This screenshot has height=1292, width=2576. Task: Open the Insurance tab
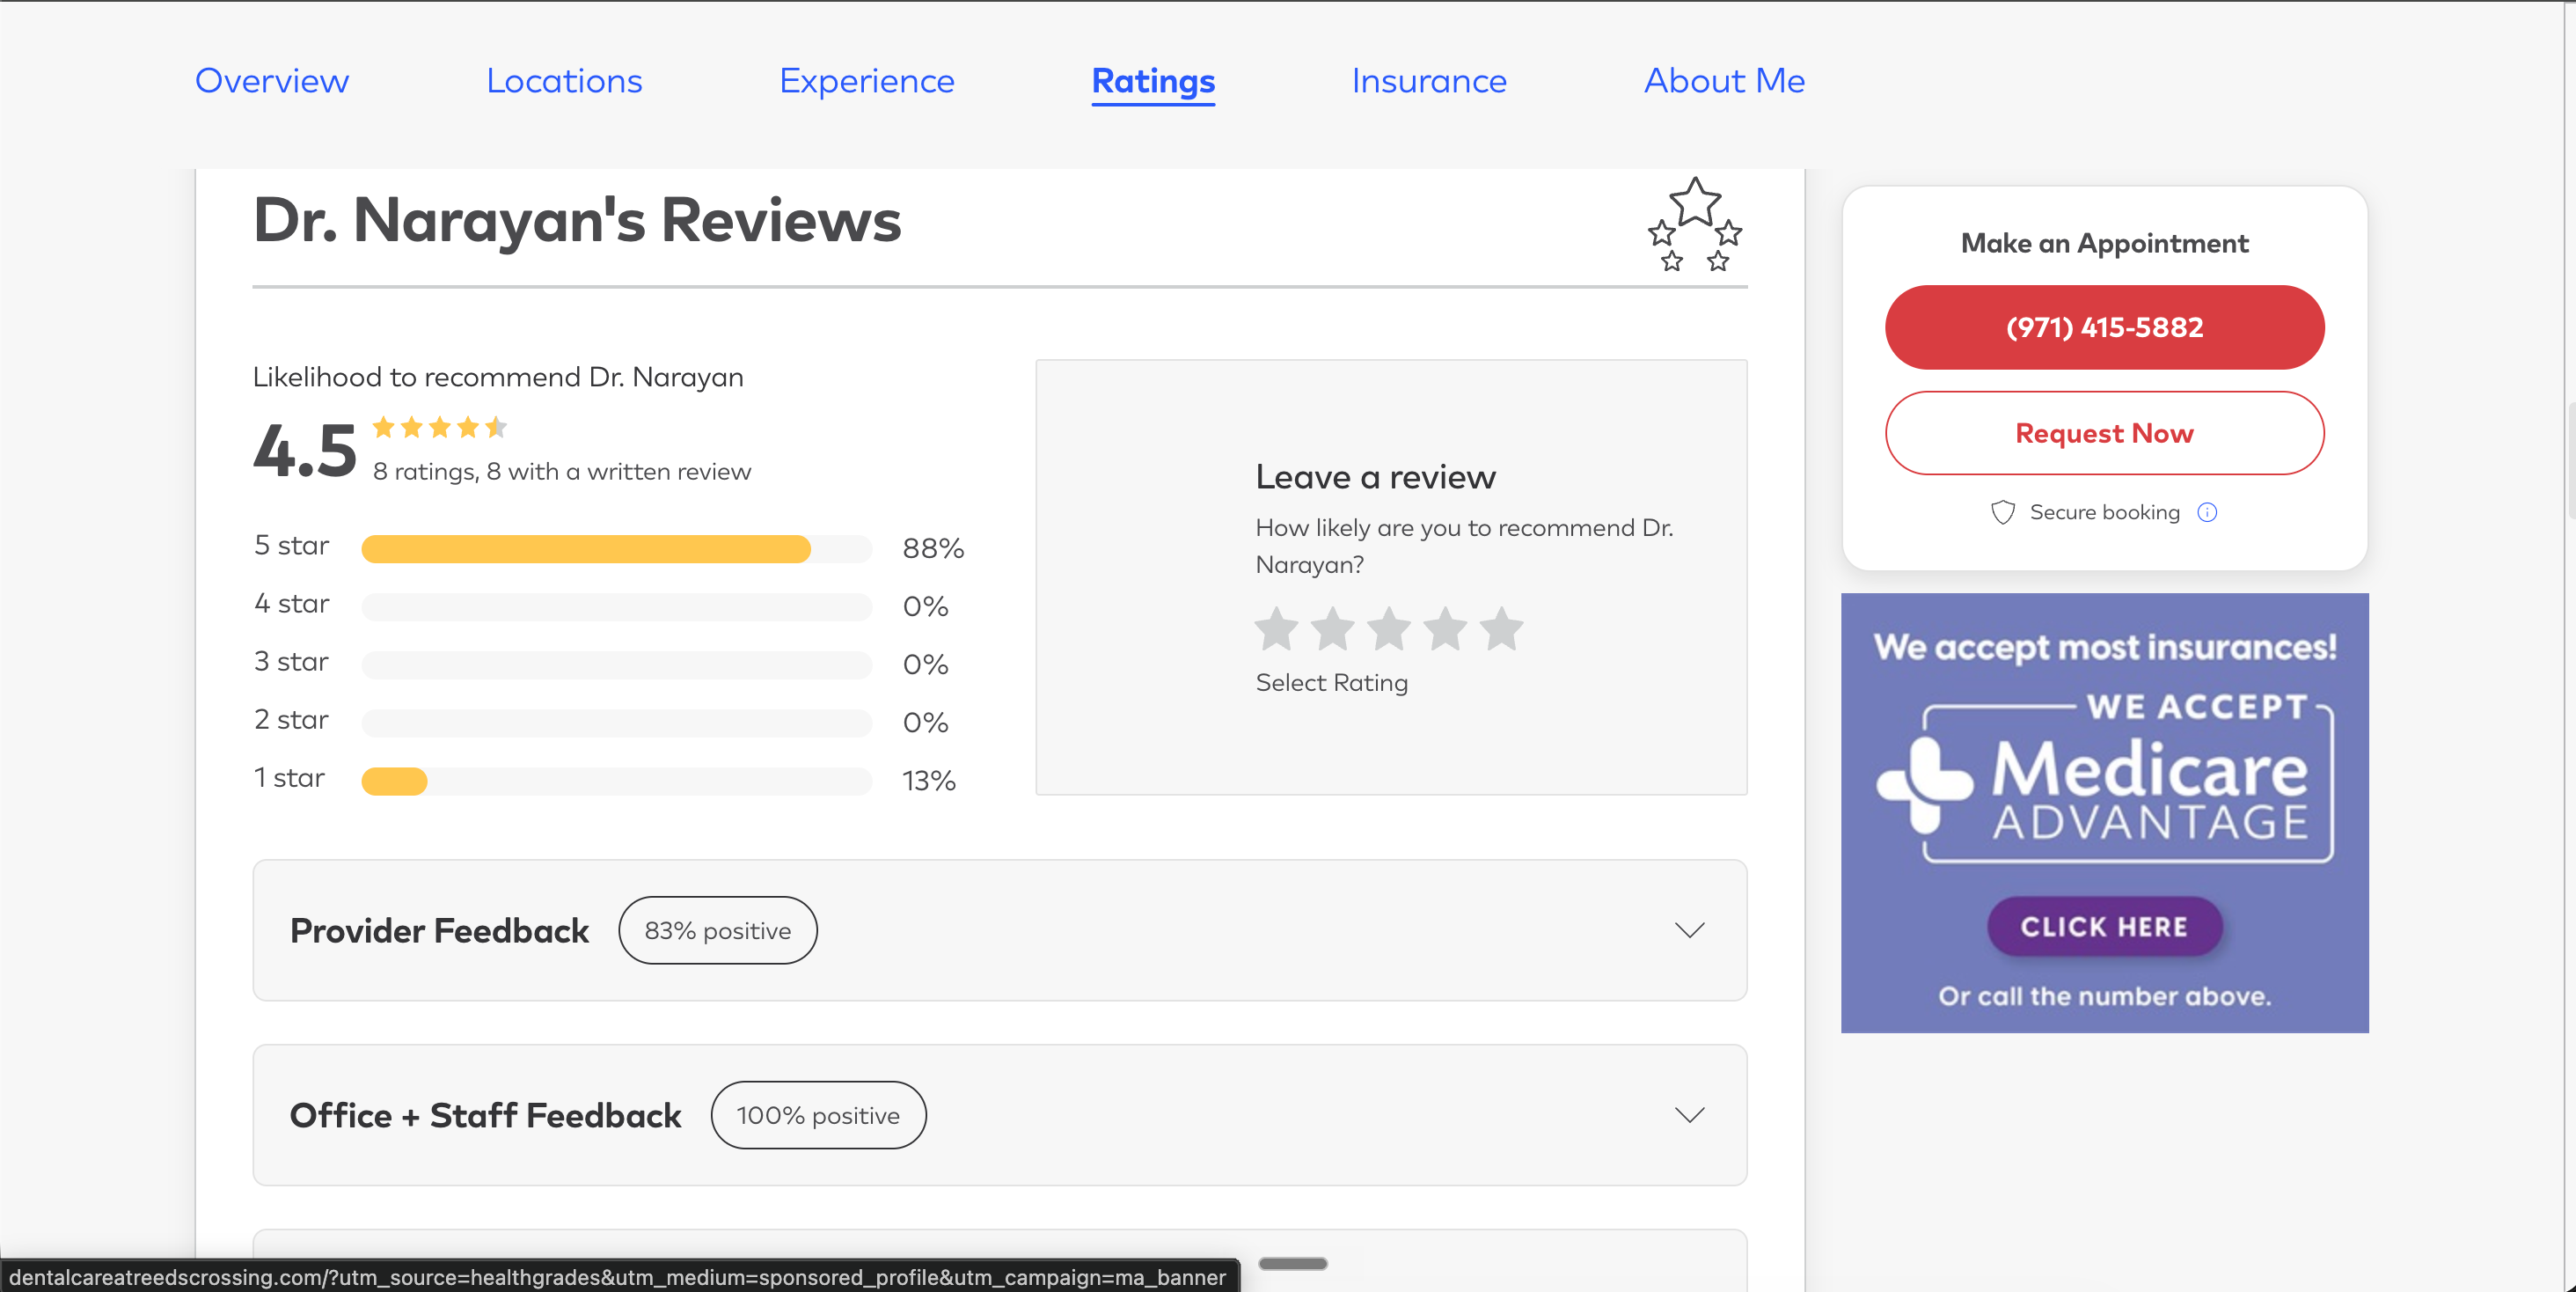(1429, 81)
